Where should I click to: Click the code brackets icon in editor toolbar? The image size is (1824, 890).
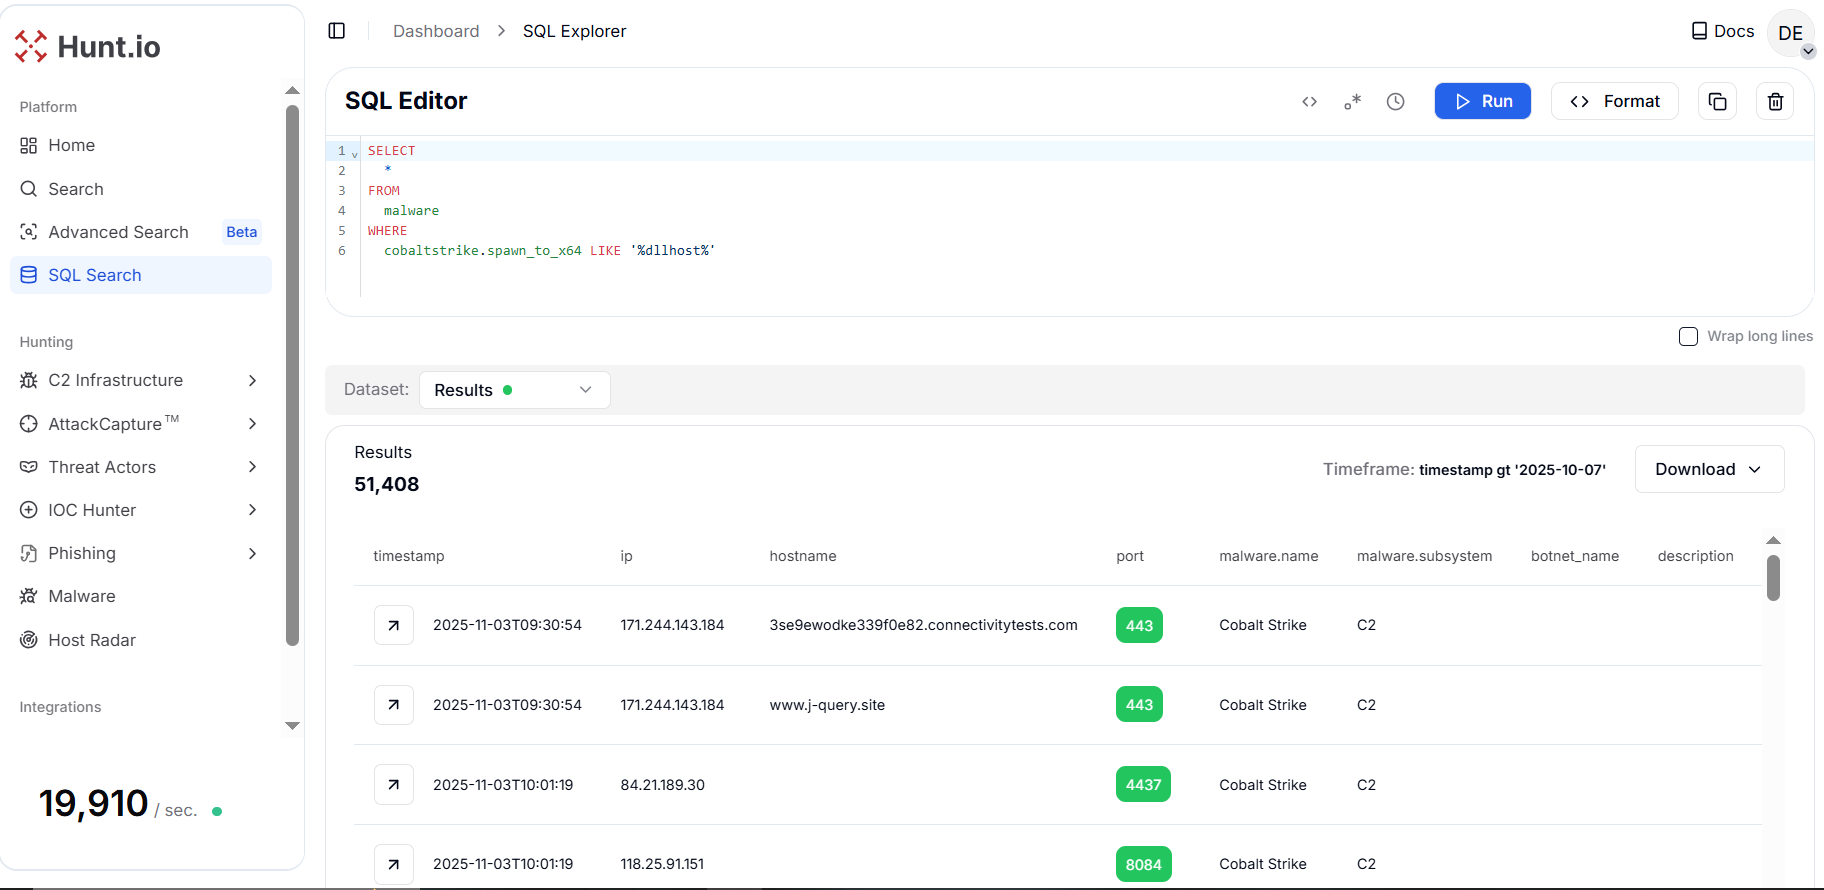click(1309, 102)
